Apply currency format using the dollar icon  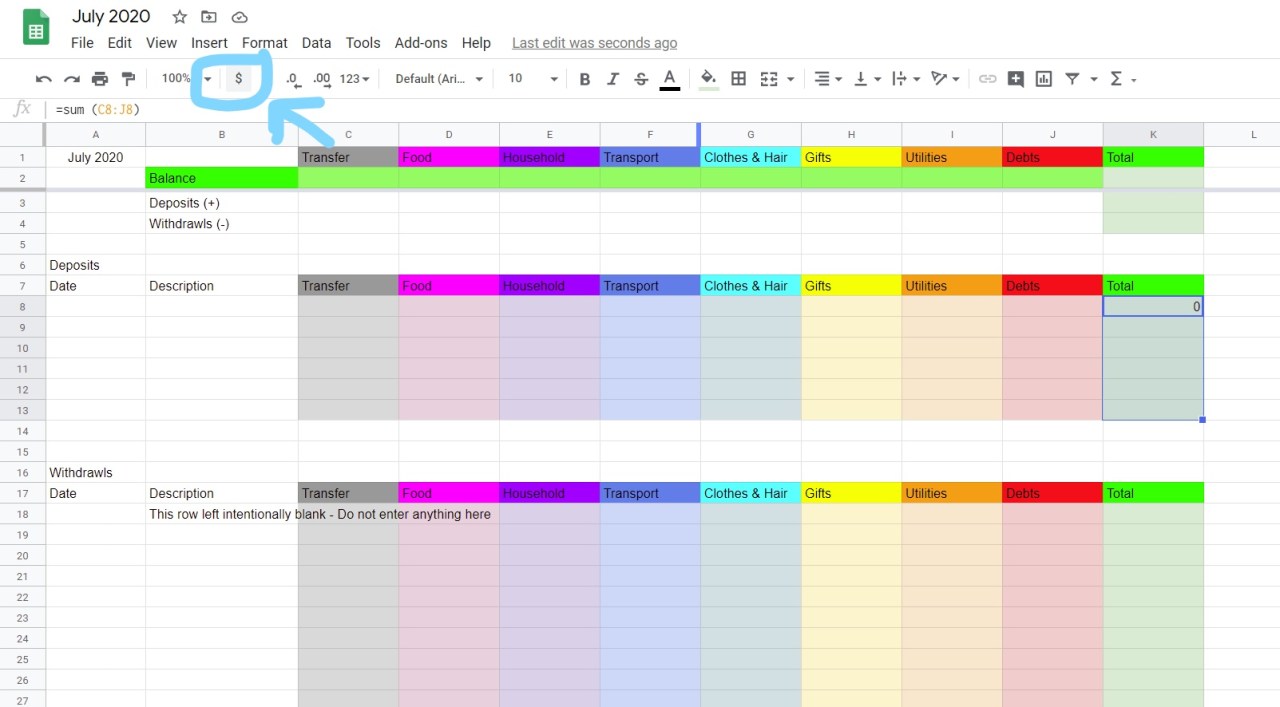(238, 78)
